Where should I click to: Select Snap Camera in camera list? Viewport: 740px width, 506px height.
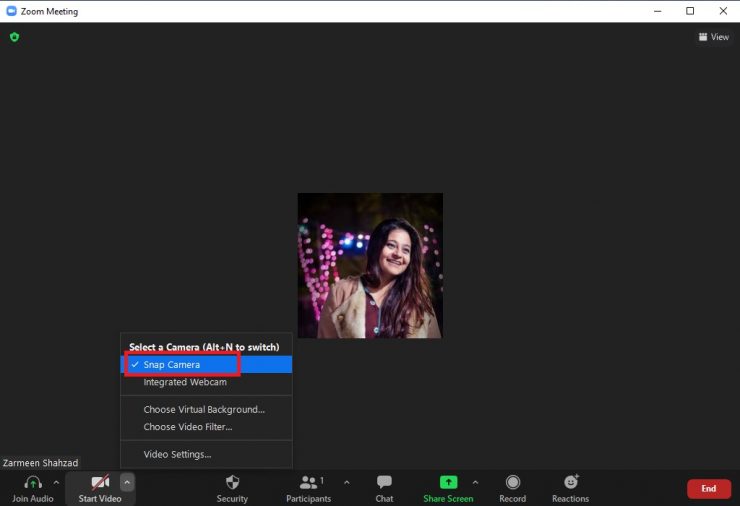[206, 364]
